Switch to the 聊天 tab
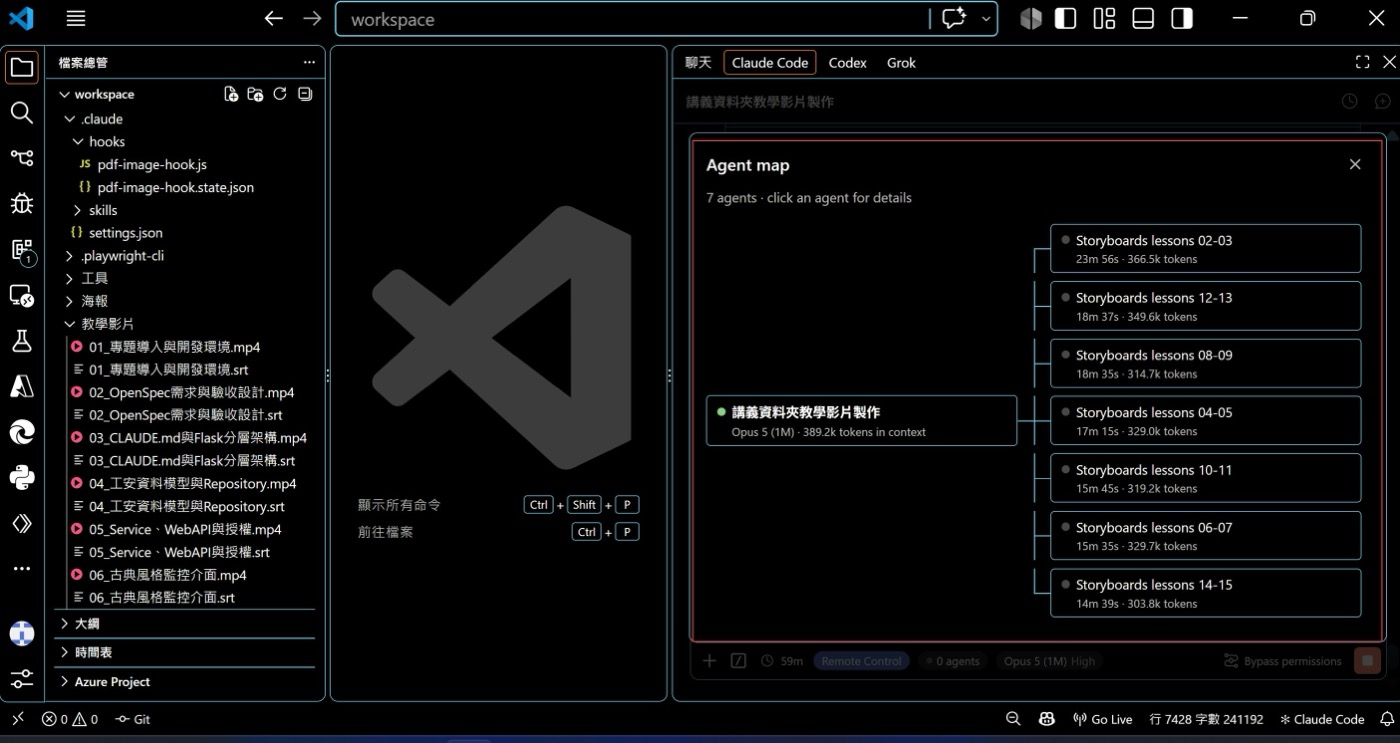Screen dimensions: 1400x743 click(x=698, y=62)
